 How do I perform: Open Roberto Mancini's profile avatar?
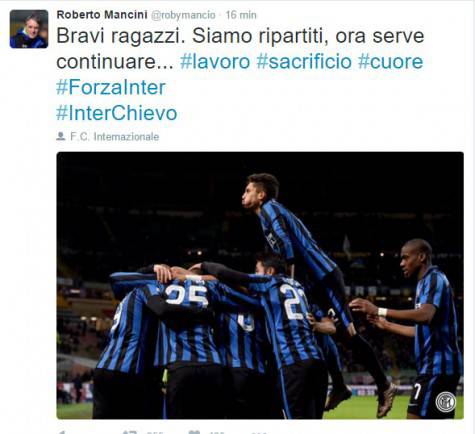[x=29, y=29]
